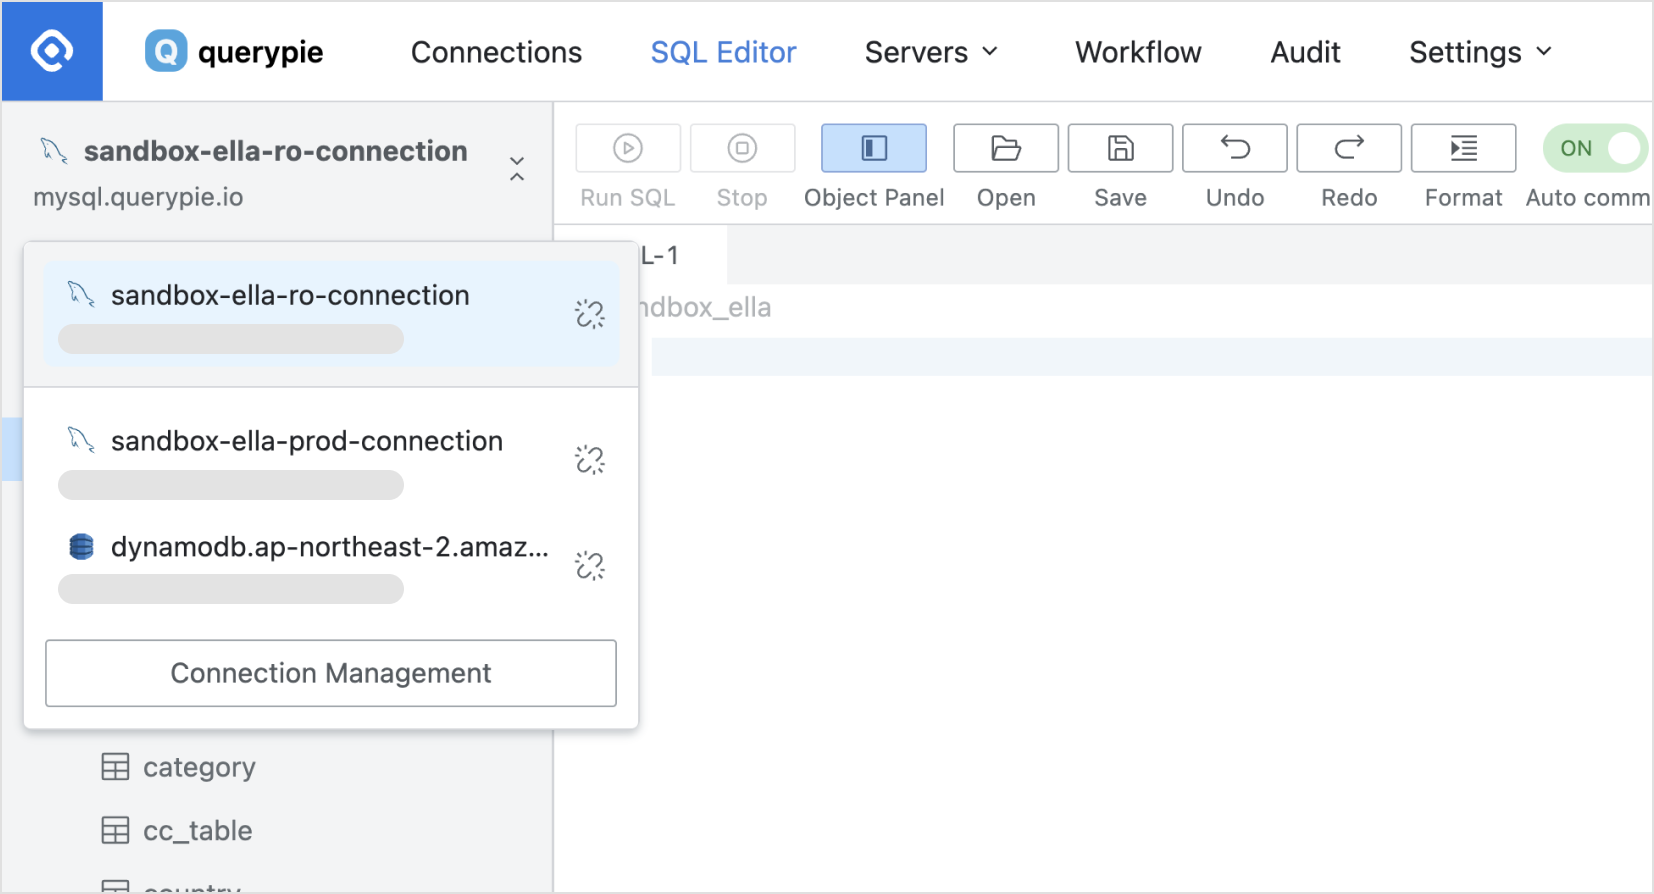Toggle the Object Panel button
This screenshot has height=894, width=1654.
(x=874, y=148)
